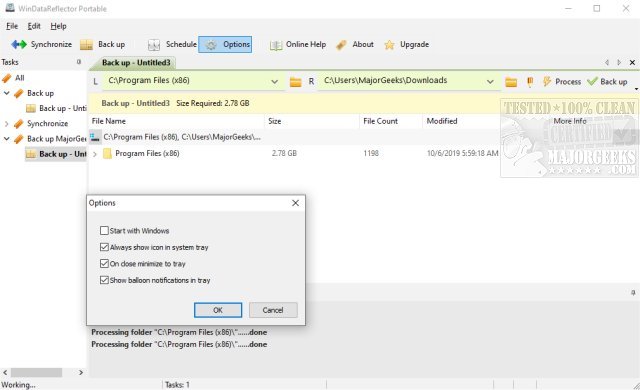Image resolution: width=640 pixels, height=390 pixels.
Task: Click Cancel in Options dialog
Action: click(273, 310)
